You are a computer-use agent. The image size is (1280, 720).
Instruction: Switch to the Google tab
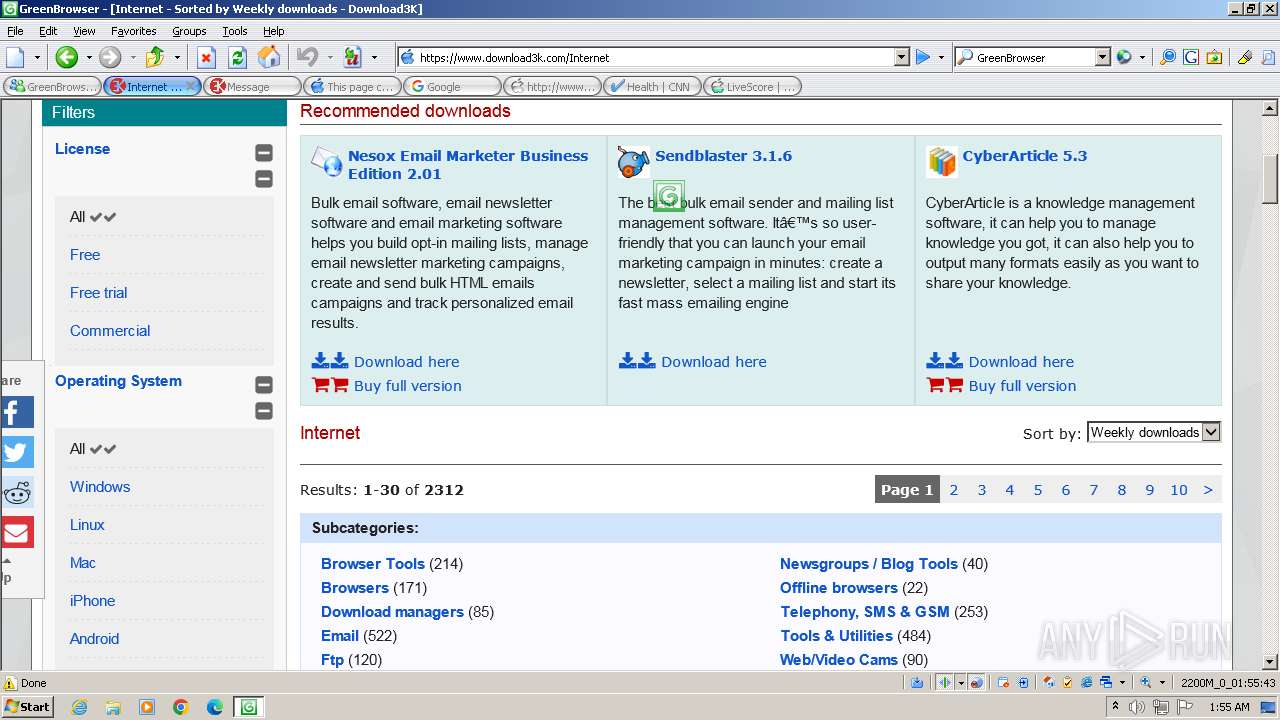click(452, 86)
